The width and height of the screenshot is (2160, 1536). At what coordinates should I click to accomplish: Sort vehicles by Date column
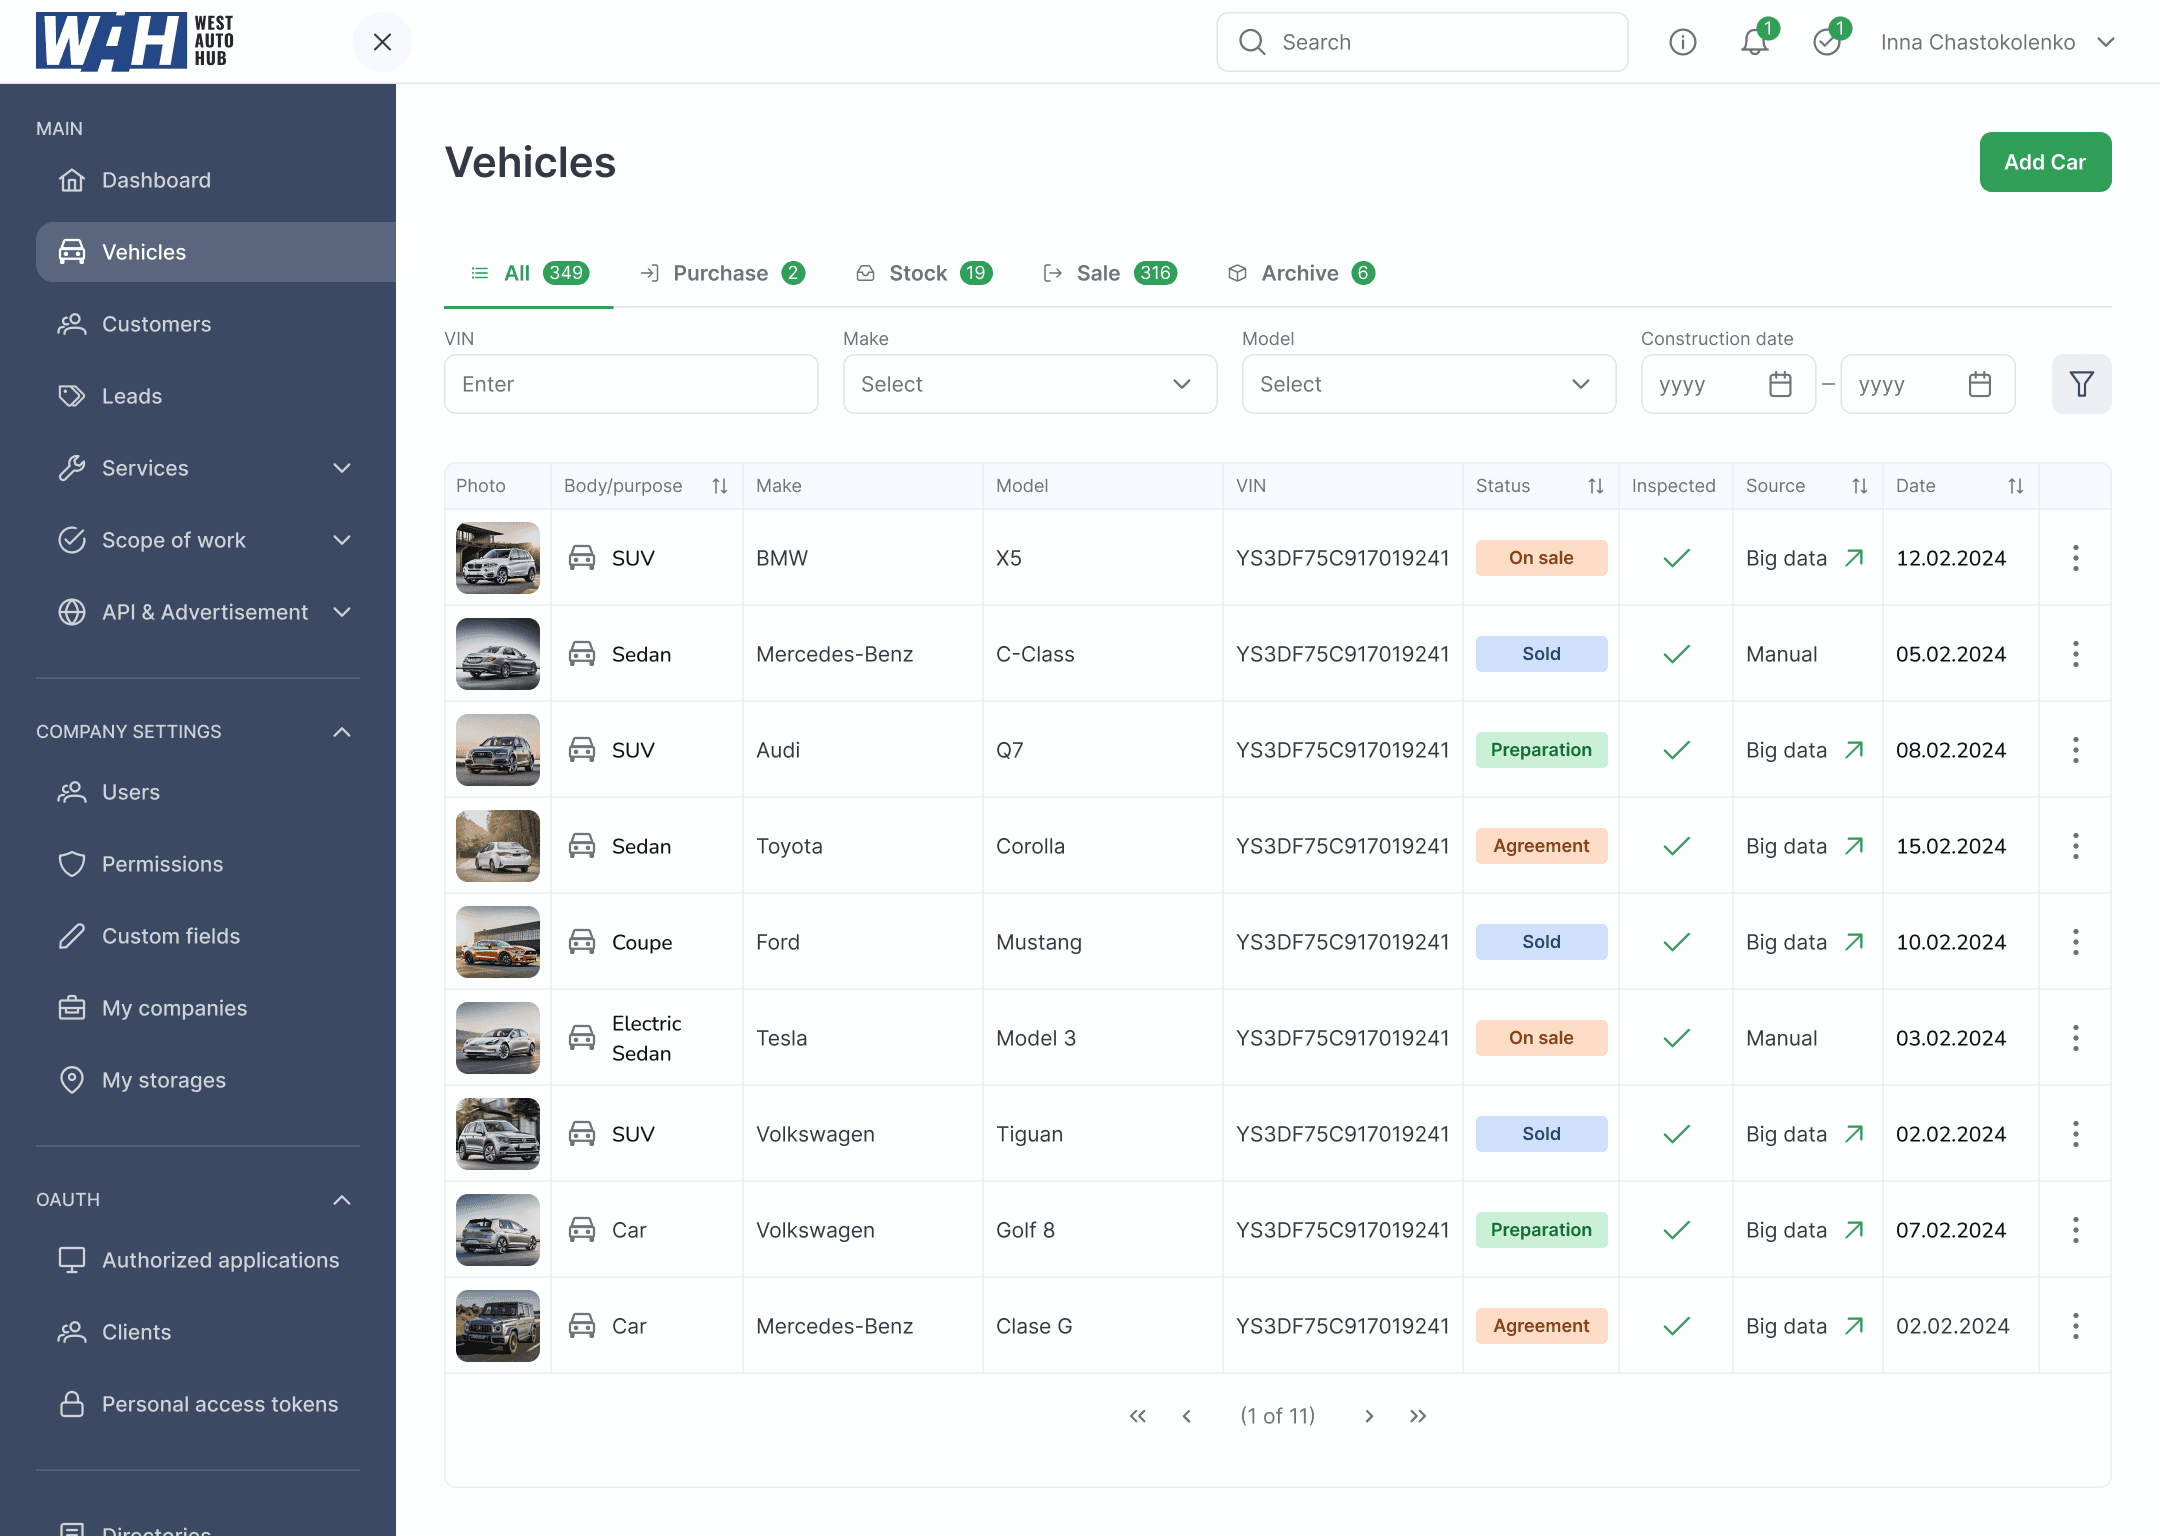pyautogui.click(x=2015, y=486)
